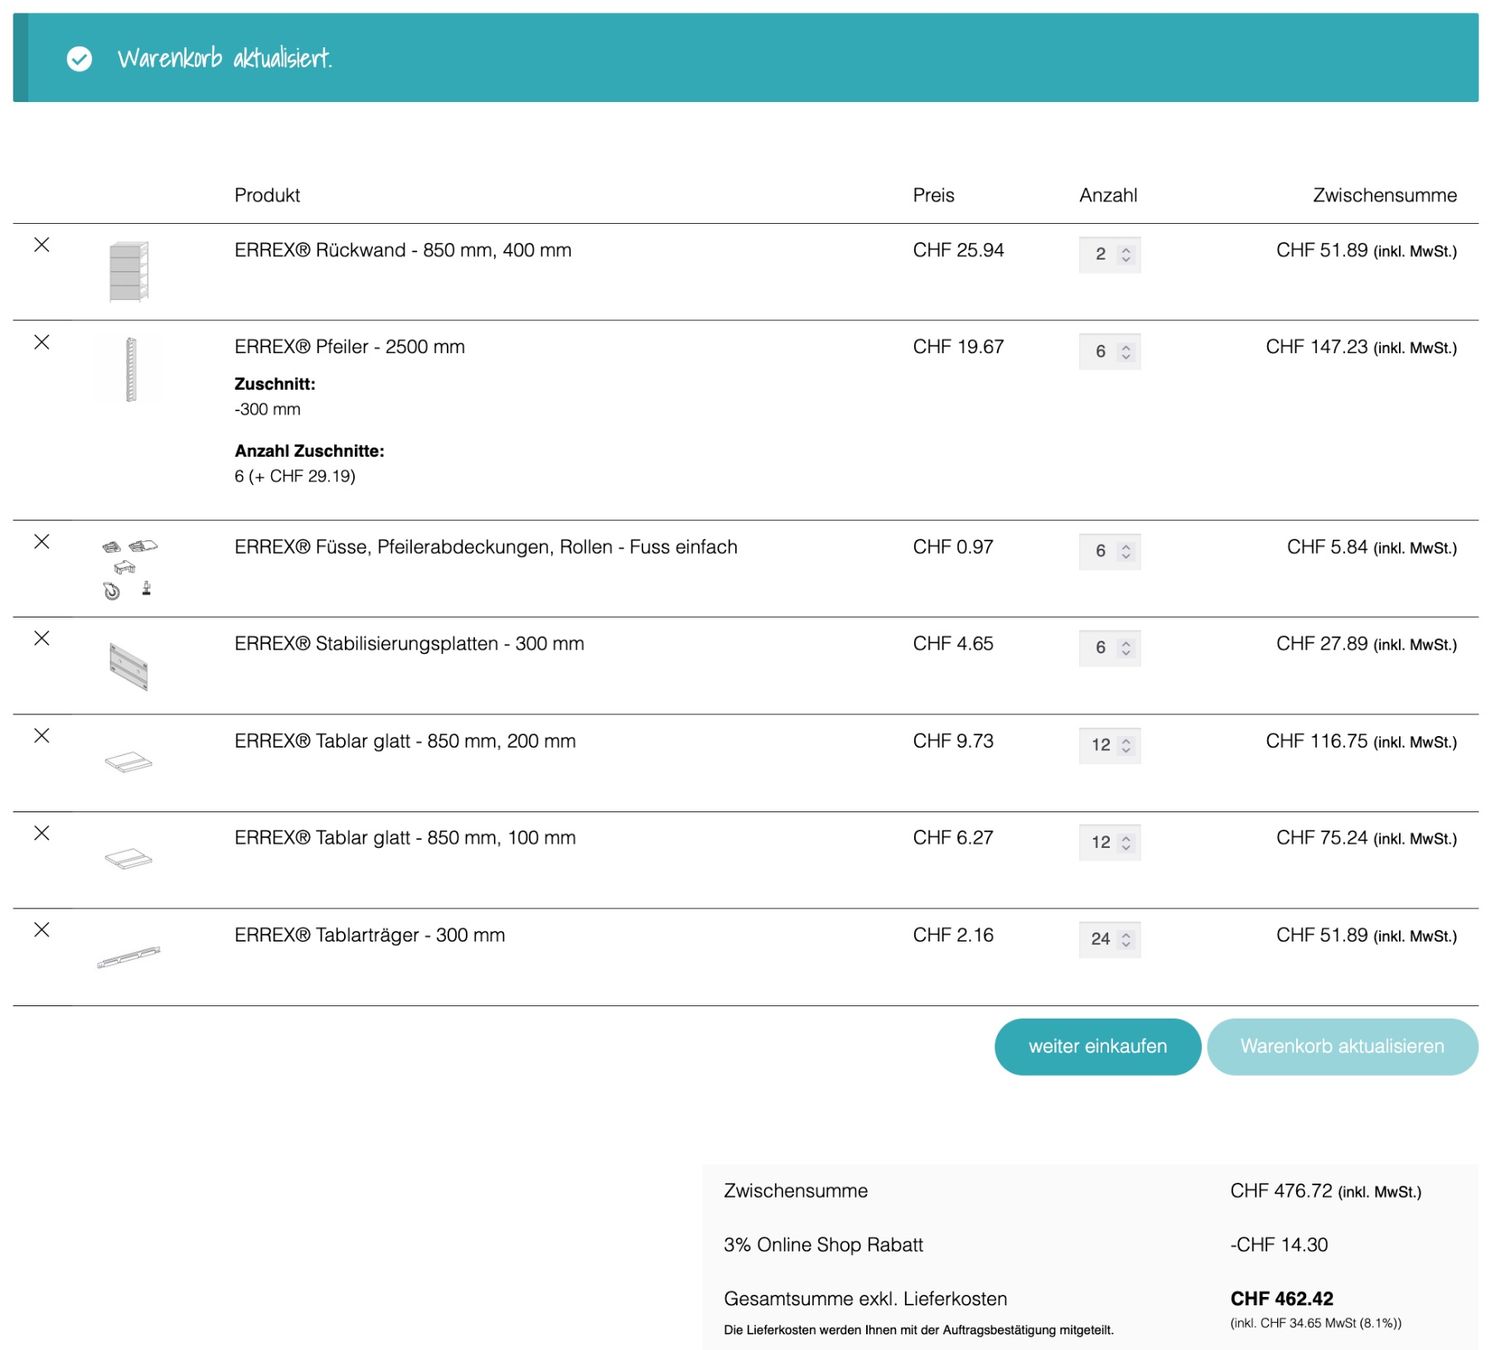The width and height of the screenshot is (1492, 1350).
Task: Open ERREX Tablarträger 300 mm product link
Action: (370, 935)
